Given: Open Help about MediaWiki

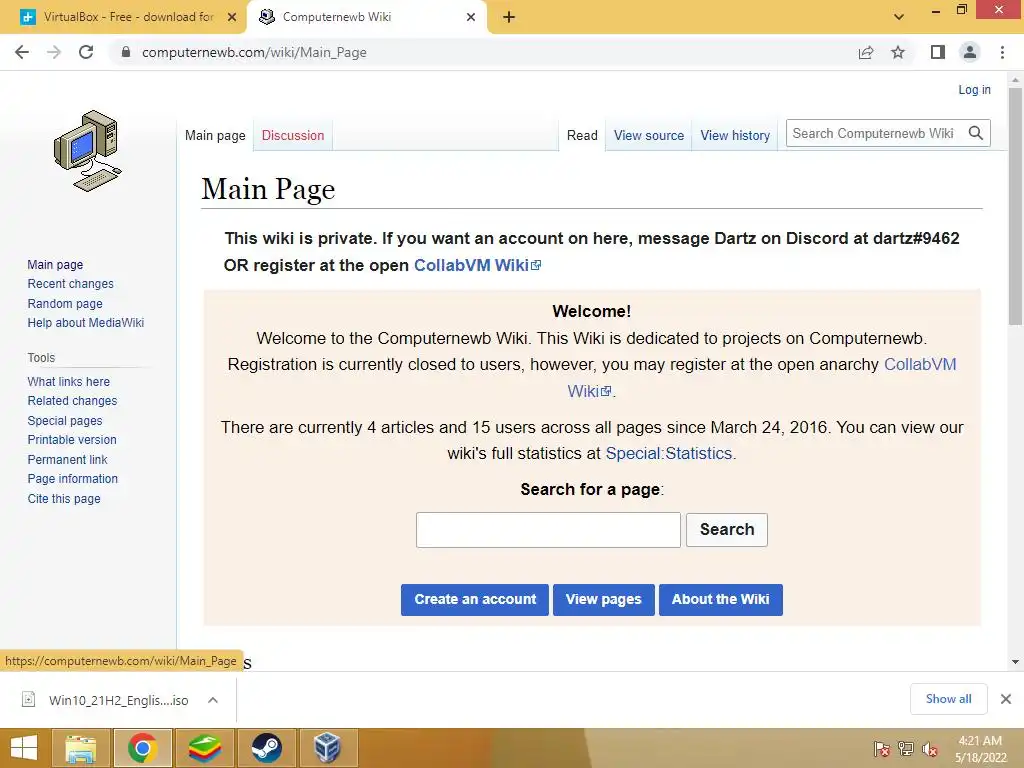Looking at the screenshot, I should click(x=86, y=323).
